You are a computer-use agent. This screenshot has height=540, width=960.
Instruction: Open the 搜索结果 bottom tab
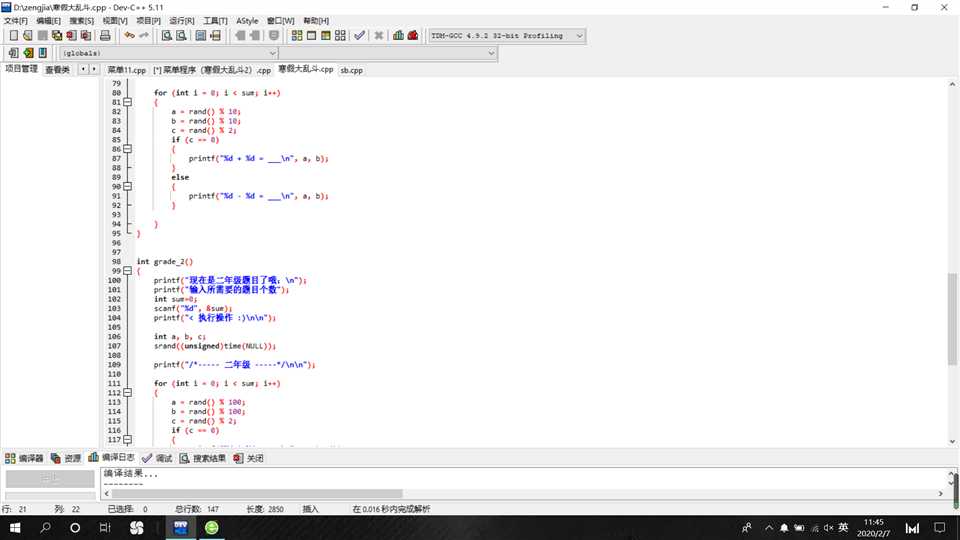coord(203,458)
